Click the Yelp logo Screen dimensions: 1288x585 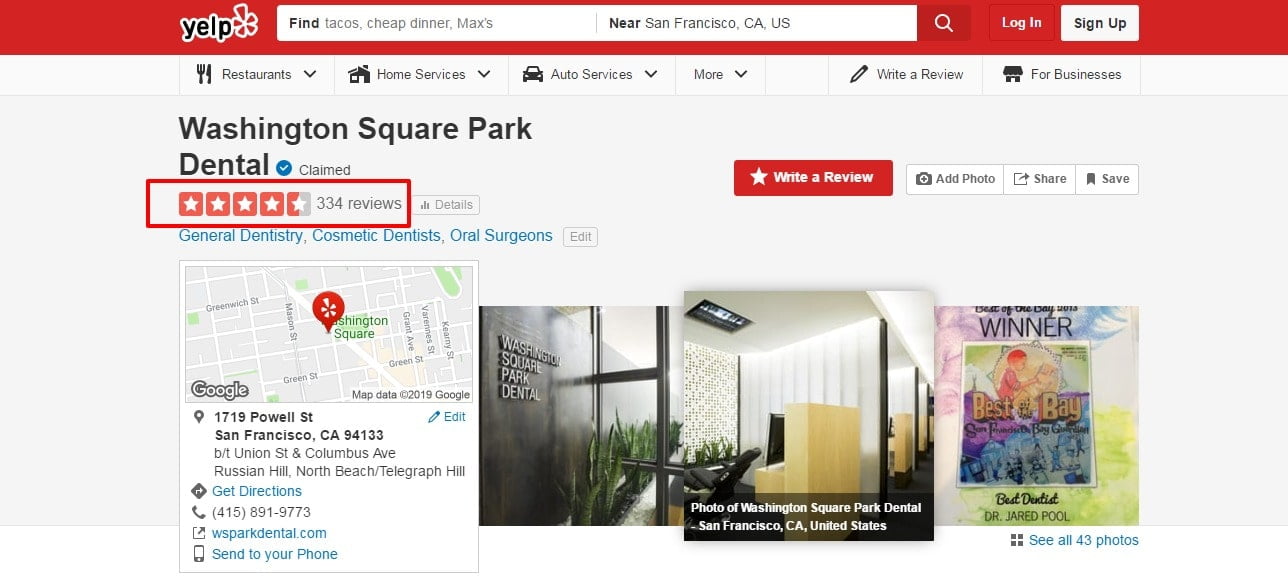click(x=218, y=24)
